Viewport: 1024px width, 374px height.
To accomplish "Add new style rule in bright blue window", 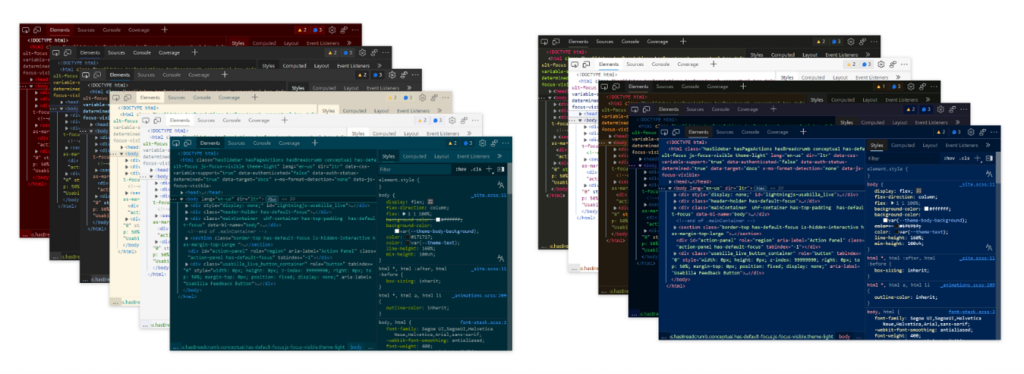I will tap(978, 159).
